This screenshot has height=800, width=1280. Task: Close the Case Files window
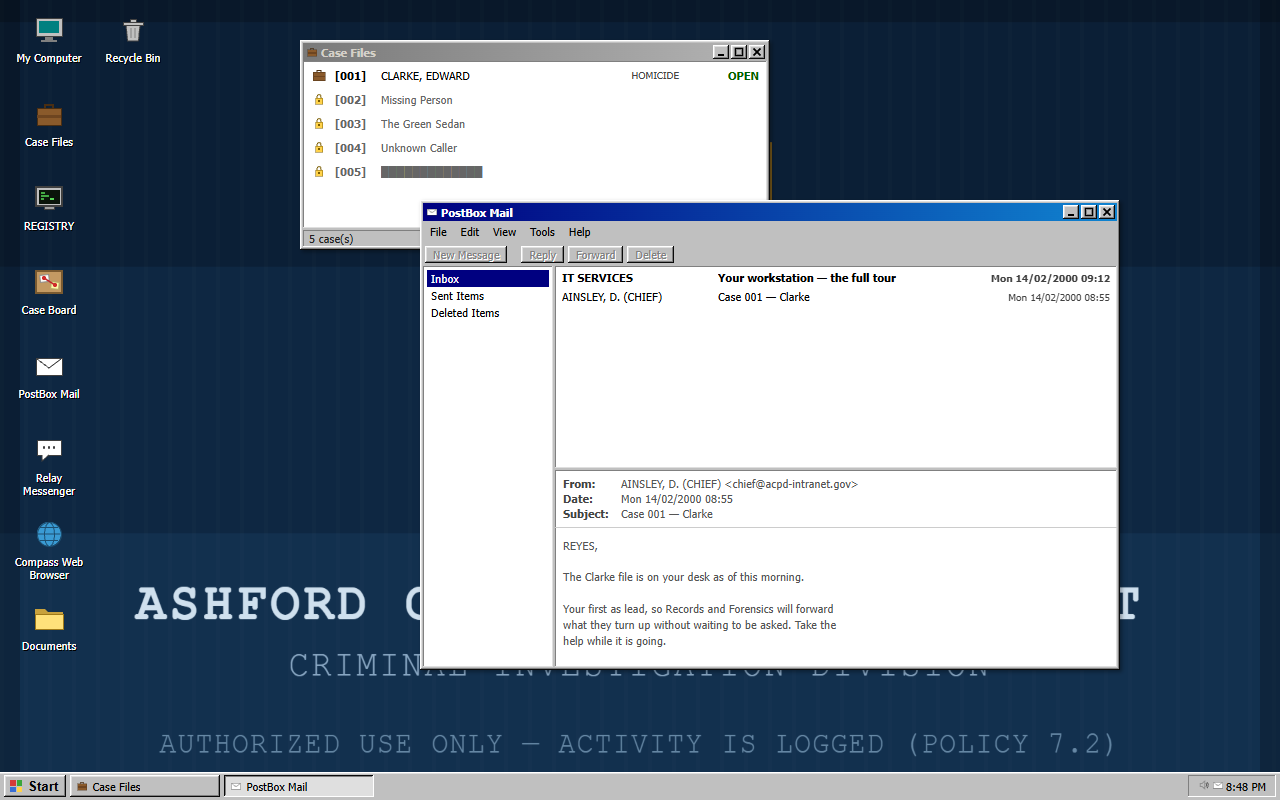click(757, 52)
